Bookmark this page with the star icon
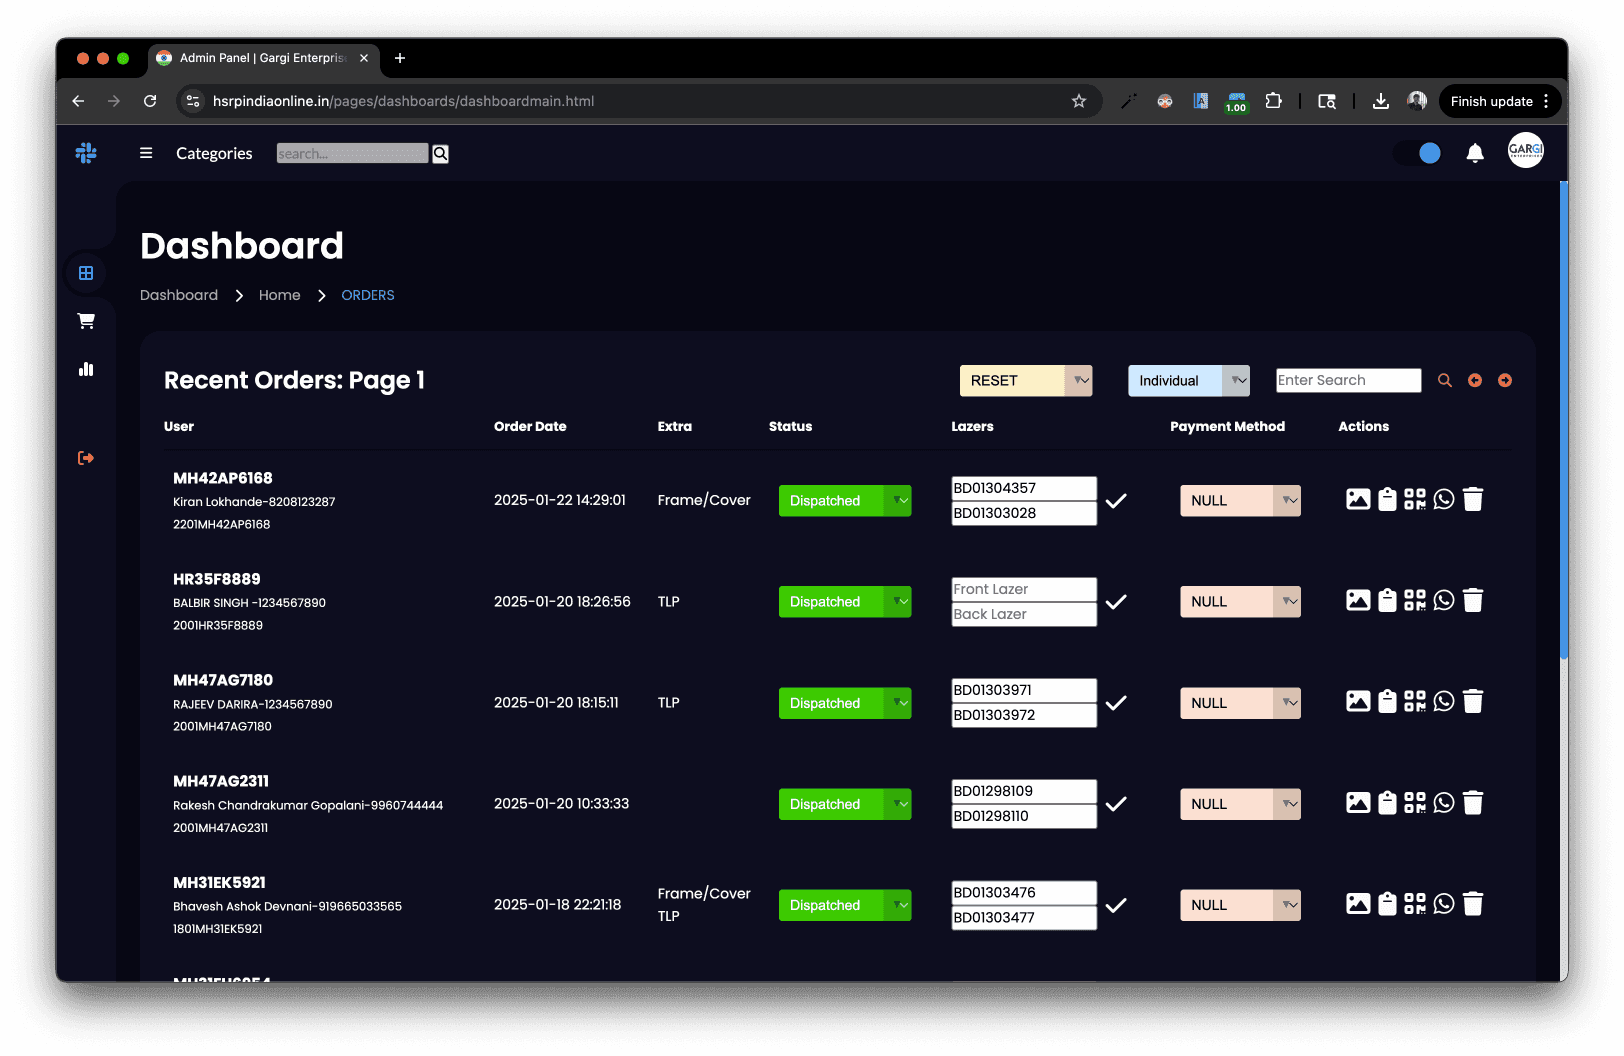Screen dimensions: 1624x1056 (1079, 101)
